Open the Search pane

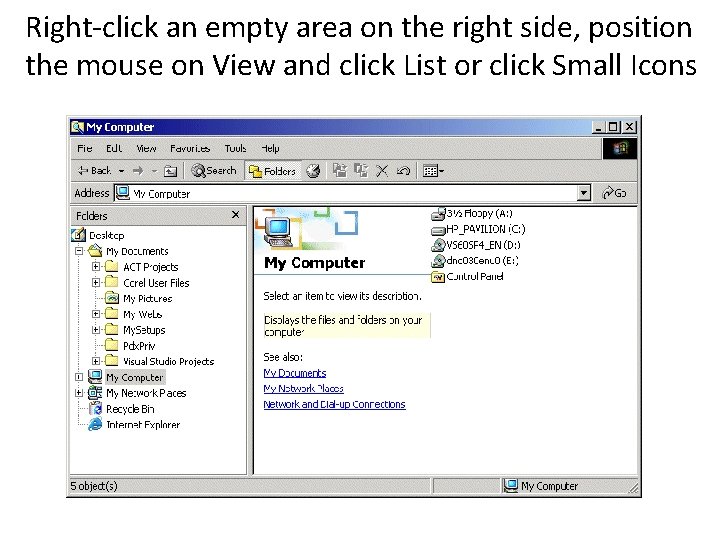pos(214,171)
